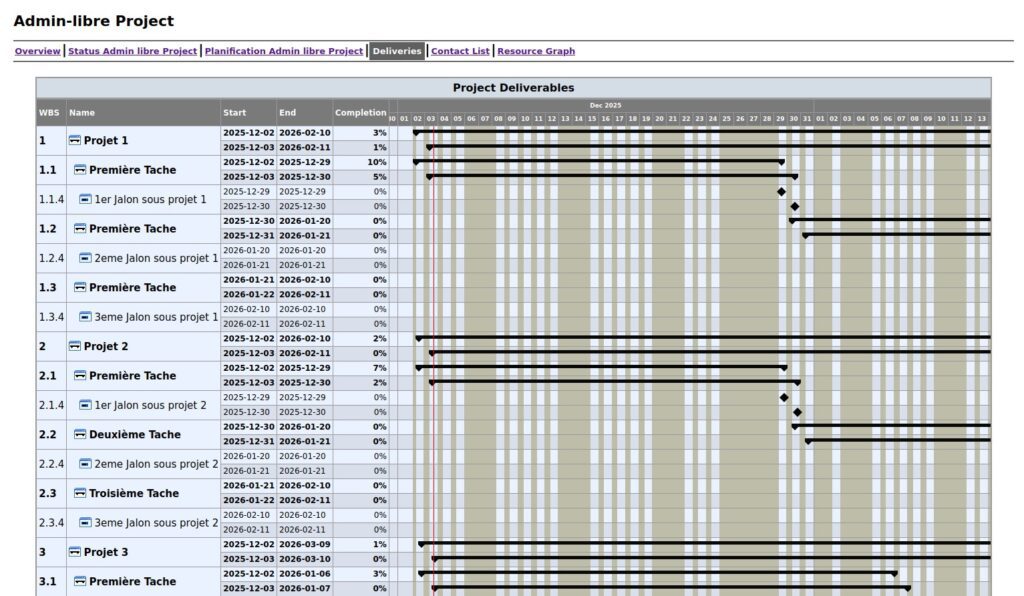The width and height of the screenshot is (1024, 596).
Task: Open Planification Admin libre Project link
Action: coord(284,51)
